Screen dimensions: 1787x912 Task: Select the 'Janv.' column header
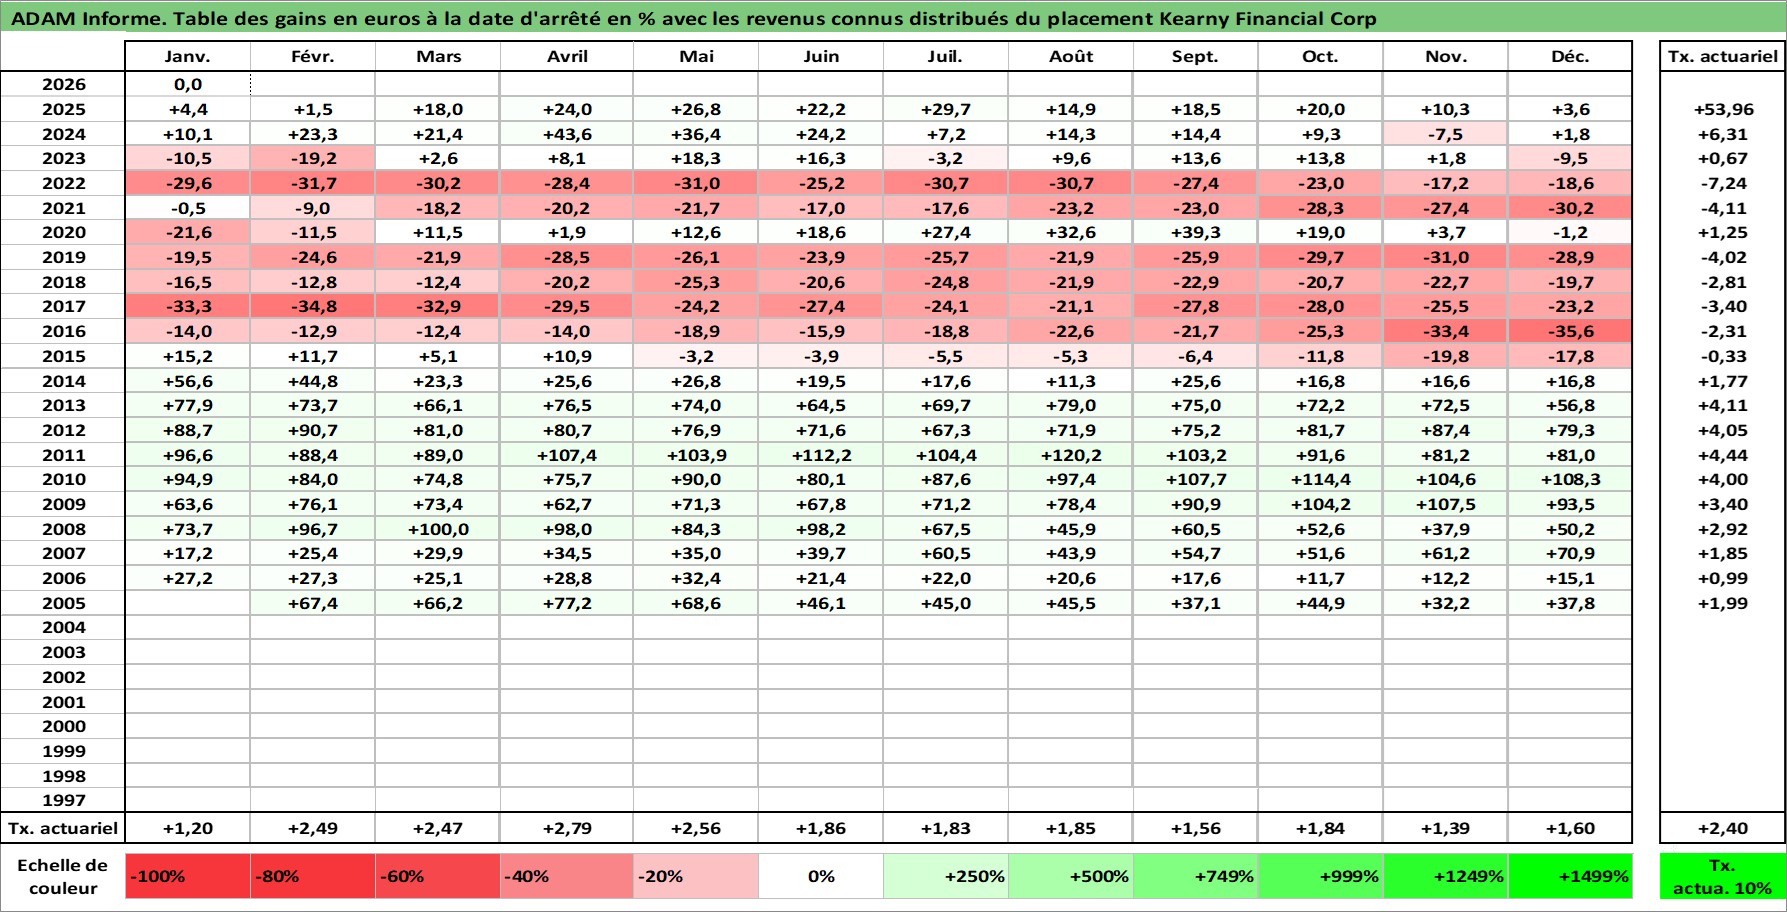188,56
